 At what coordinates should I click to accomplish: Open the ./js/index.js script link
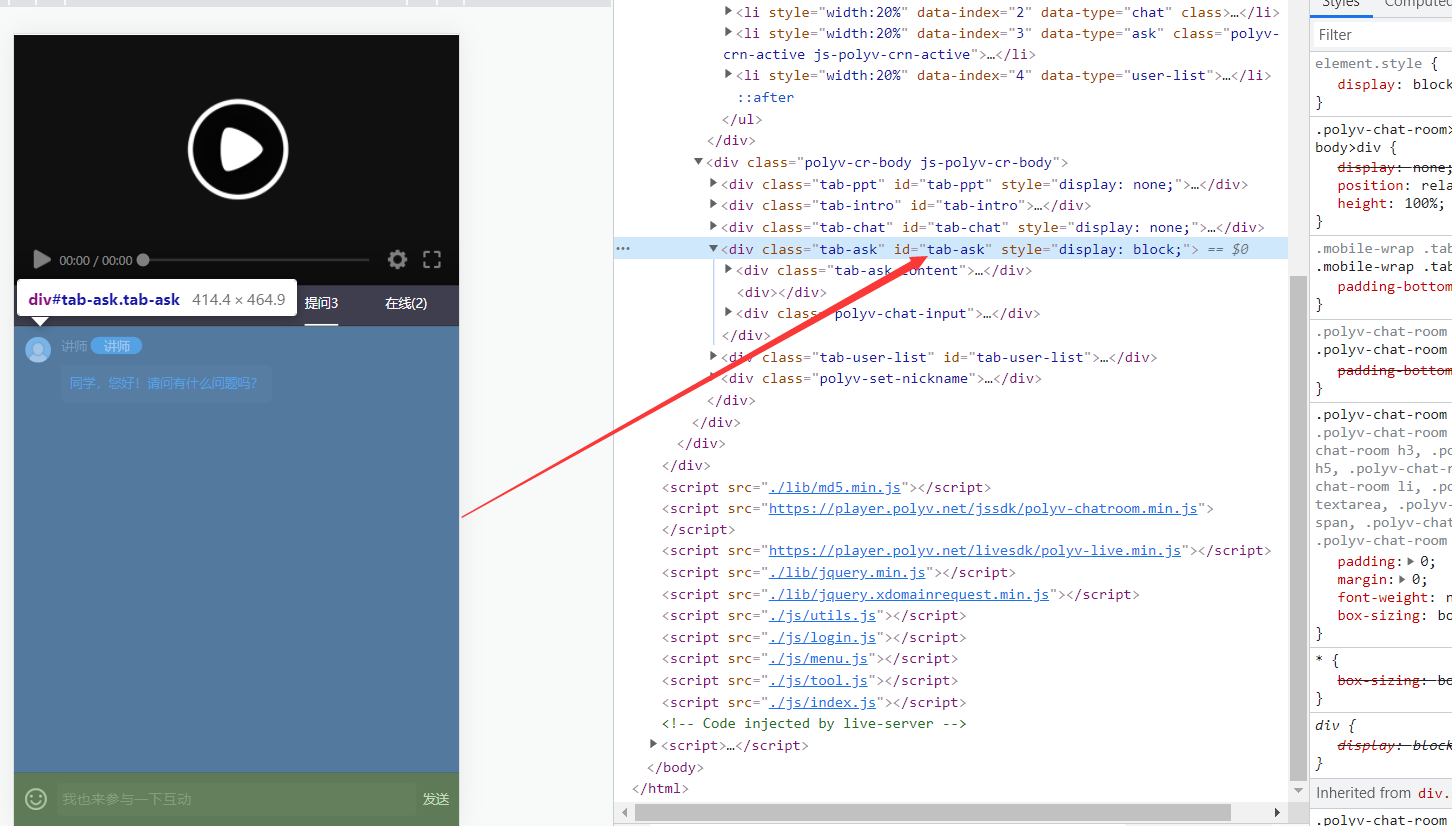(822, 702)
